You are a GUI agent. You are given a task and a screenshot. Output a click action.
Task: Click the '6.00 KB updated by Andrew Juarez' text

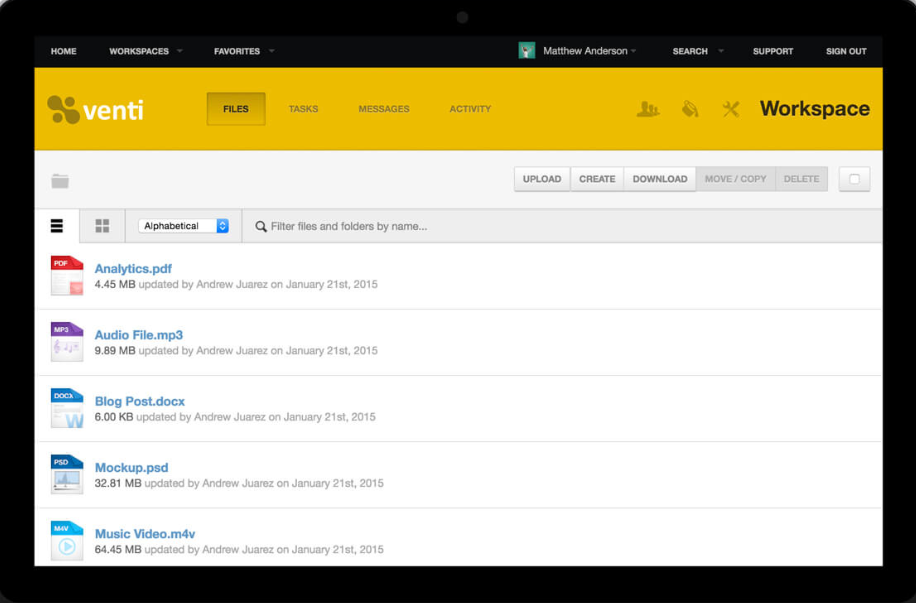pyautogui.click(x=235, y=417)
